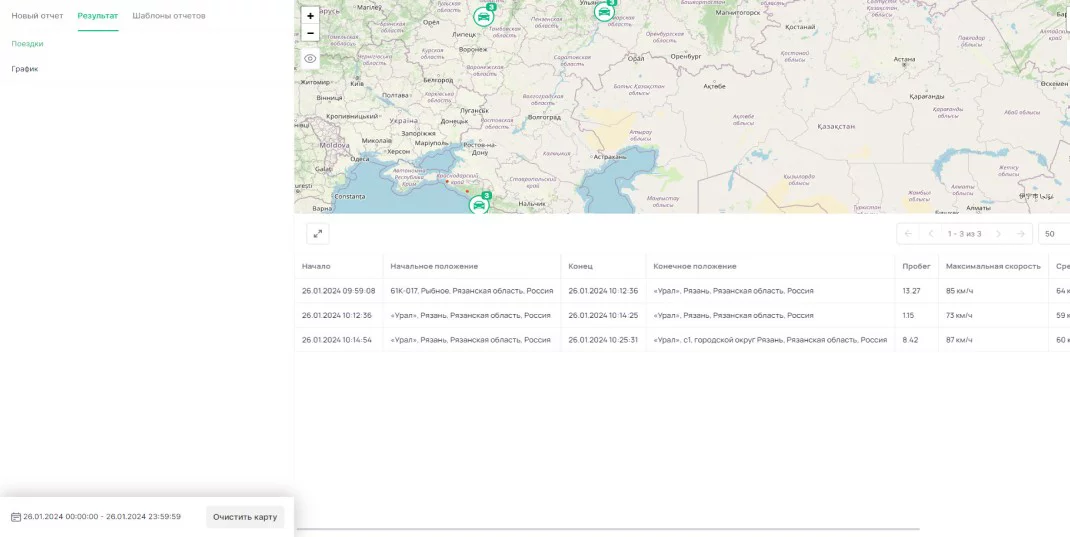Click start location 61К-017, Рыбное cell
Viewport: 1070px width, 537px height.
[x=472, y=291]
